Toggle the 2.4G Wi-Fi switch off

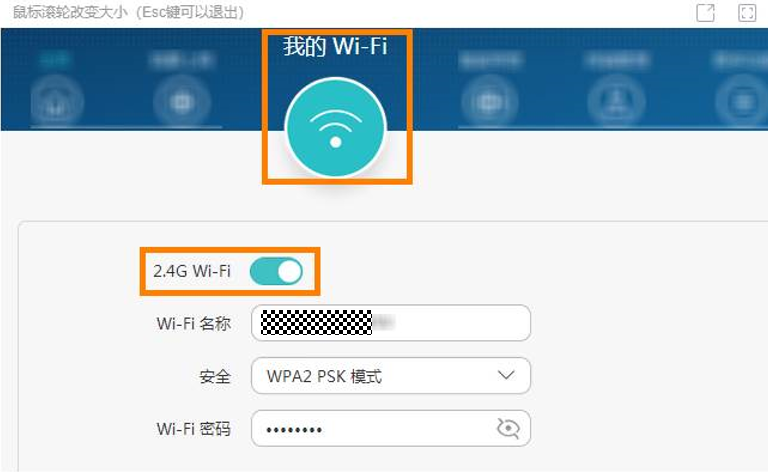pos(276,271)
